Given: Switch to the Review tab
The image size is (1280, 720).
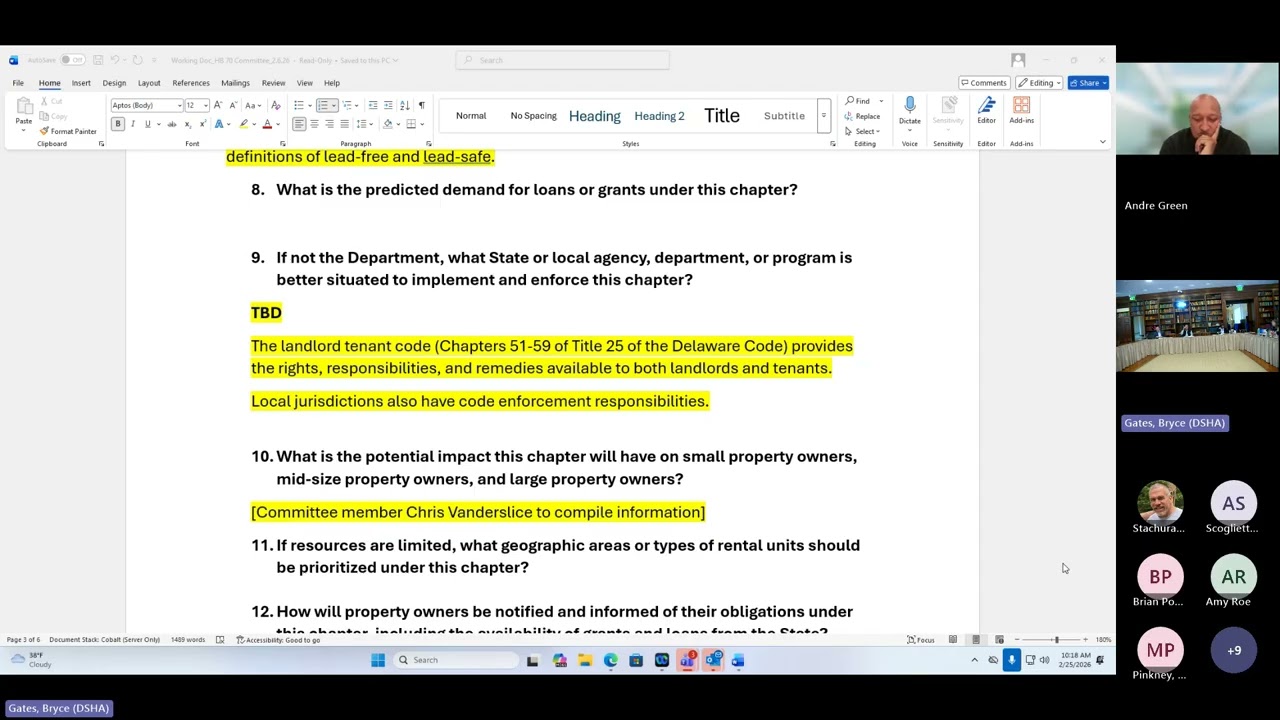Looking at the screenshot, I should point(273,83).
